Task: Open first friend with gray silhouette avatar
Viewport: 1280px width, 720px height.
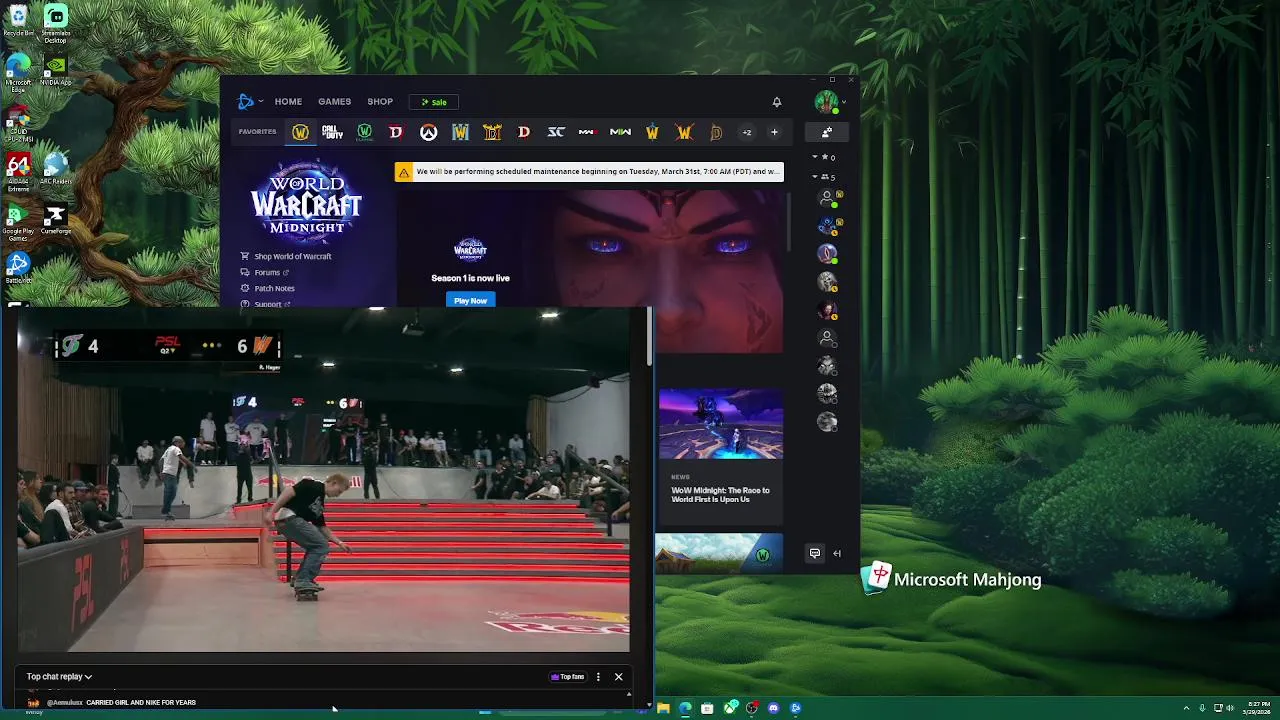Action: [827, 198]
